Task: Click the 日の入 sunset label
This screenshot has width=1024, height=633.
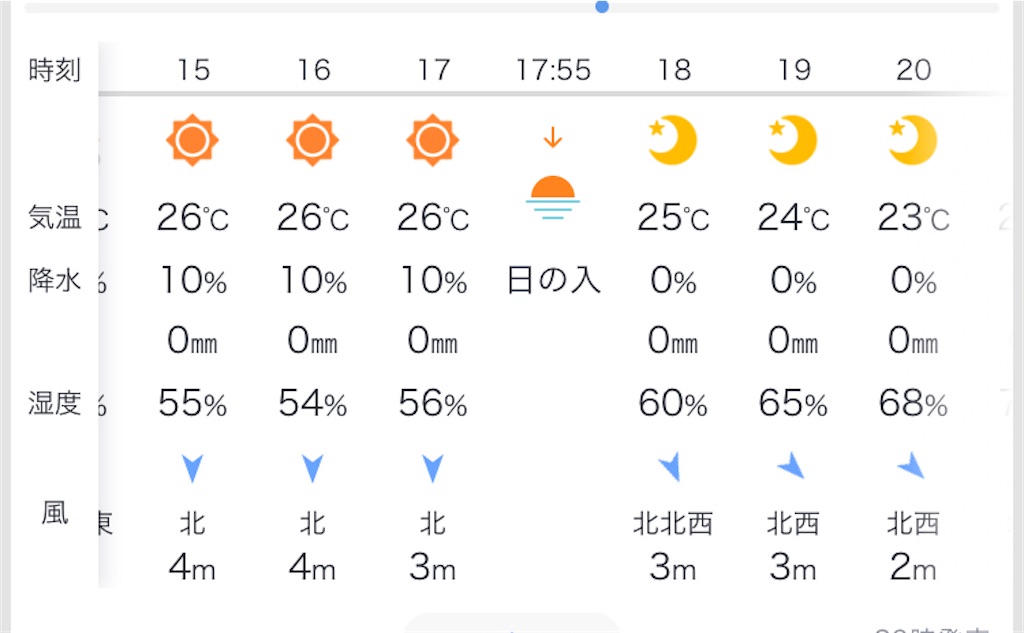Action: pyautogui.click(x=553, y=280)
